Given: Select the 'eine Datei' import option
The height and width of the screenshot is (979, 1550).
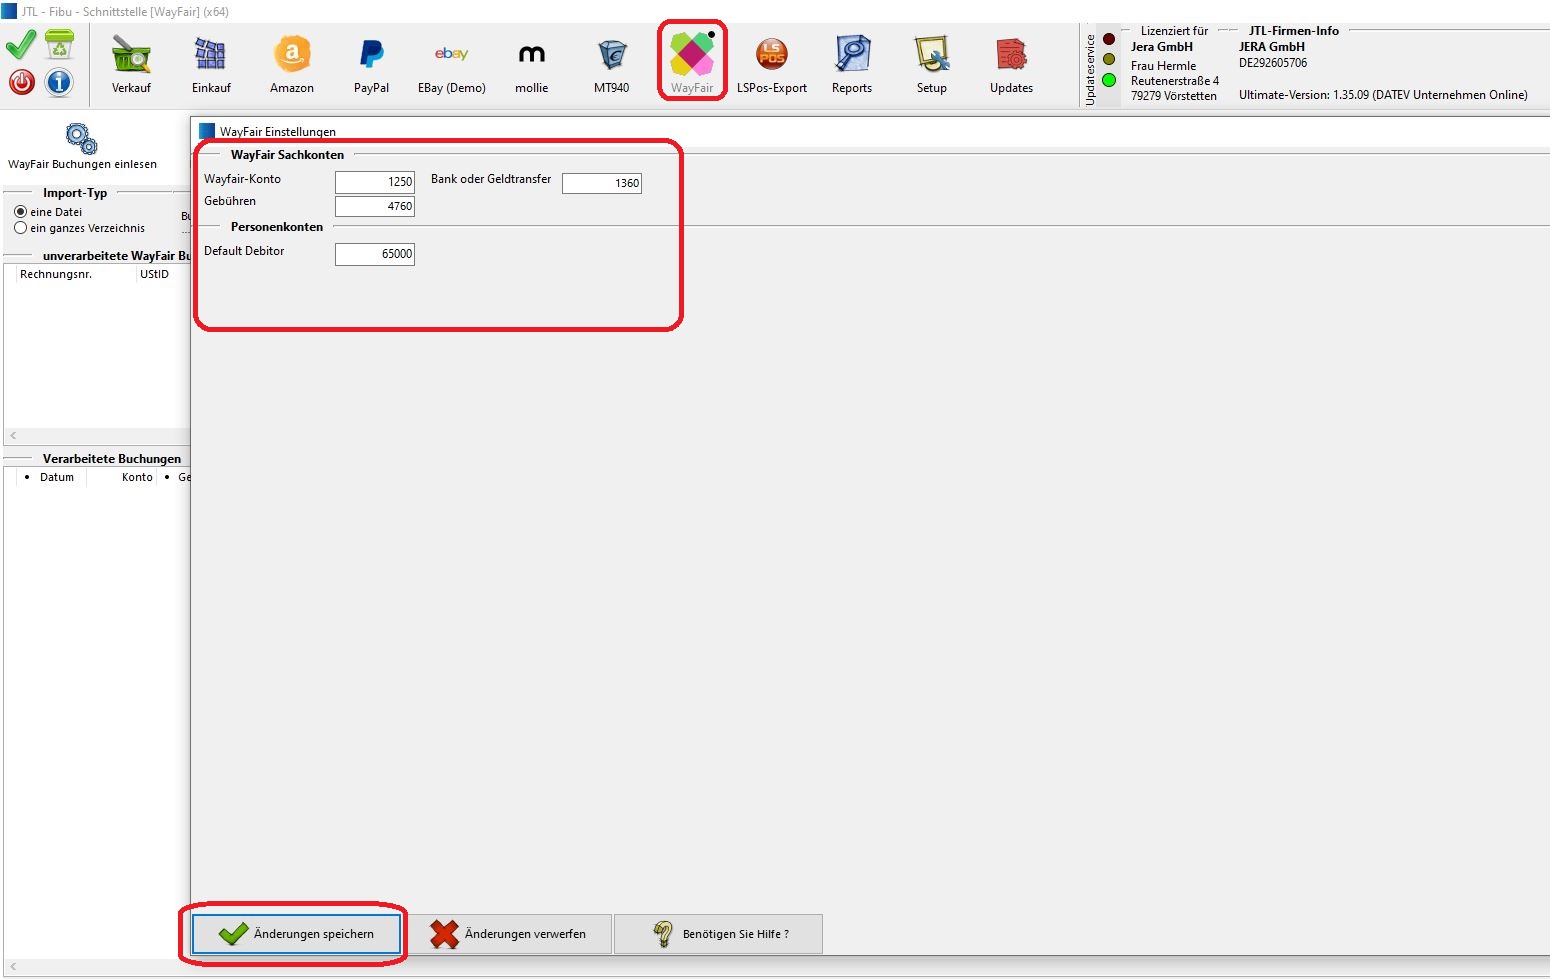Looking at the screenshot, I should (21, 212).
